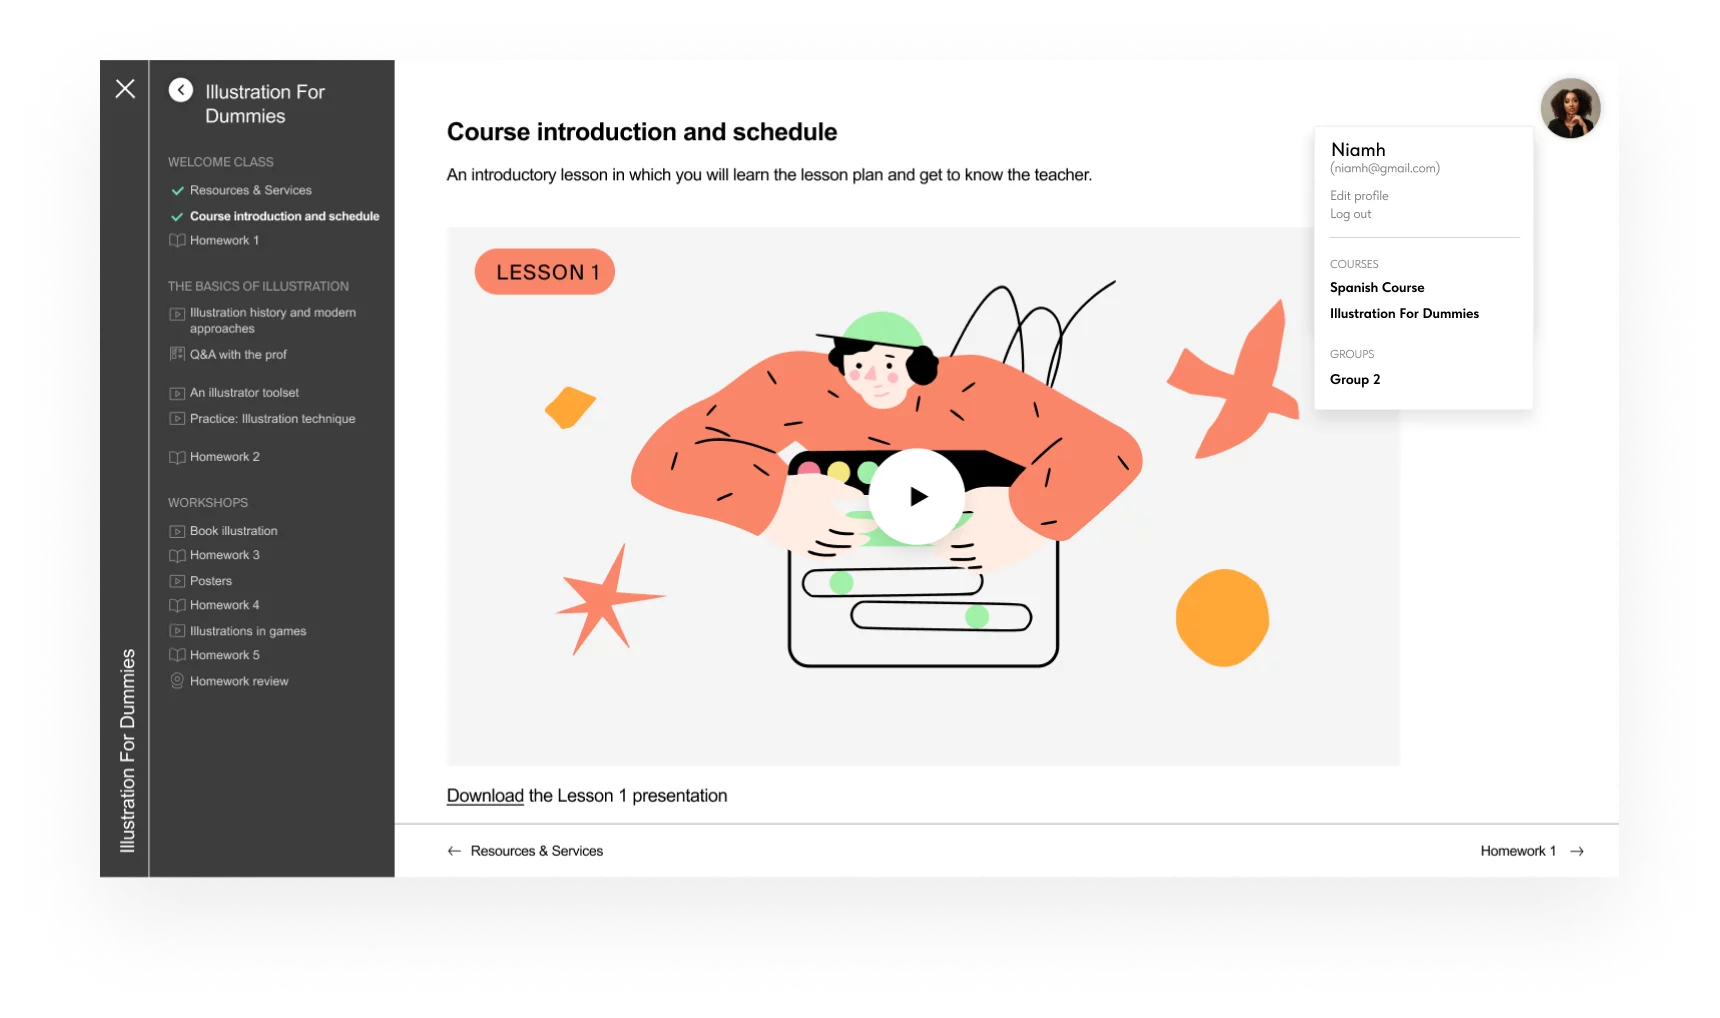Viewport: 1720px width, 1018px height.
Task: Play the Lesson 1 video
Action: pyautogui.click(x=916, y=496)
